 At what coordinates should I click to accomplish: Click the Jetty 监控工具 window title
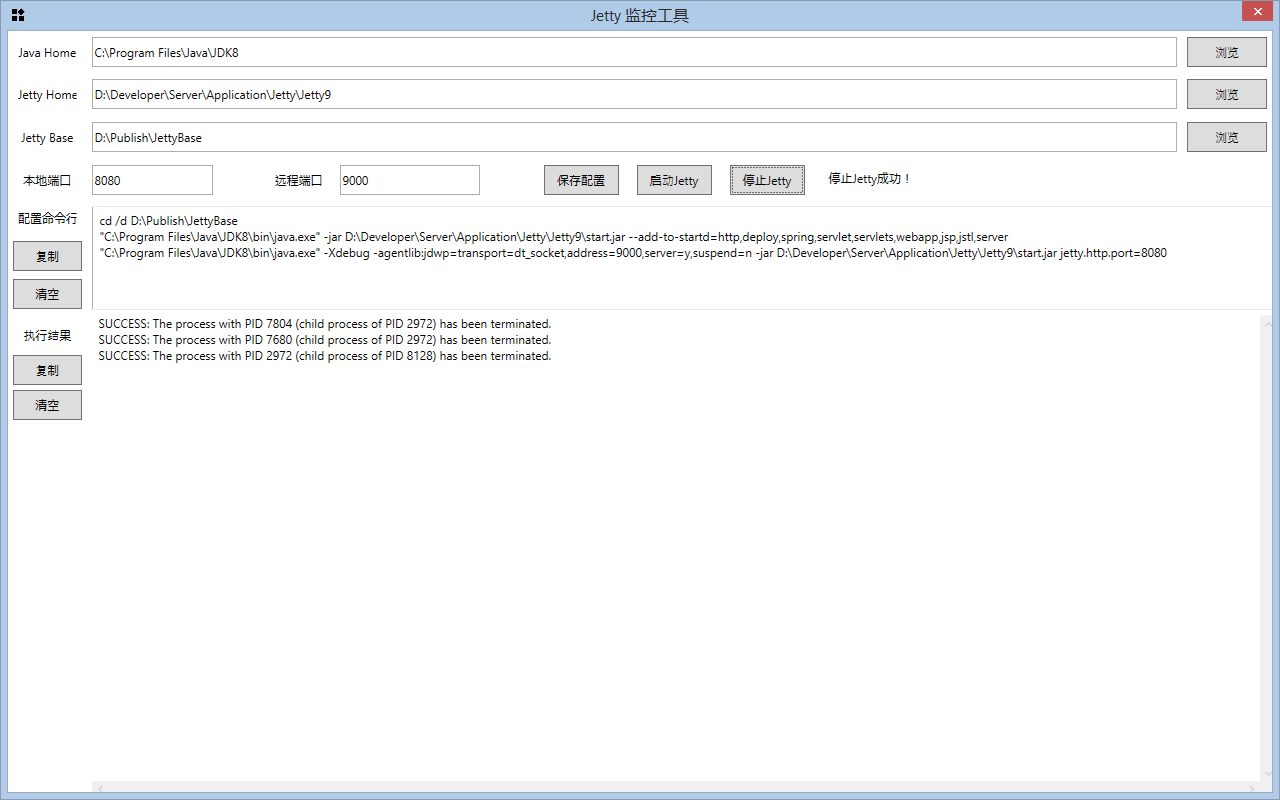[x=640, y=16]
